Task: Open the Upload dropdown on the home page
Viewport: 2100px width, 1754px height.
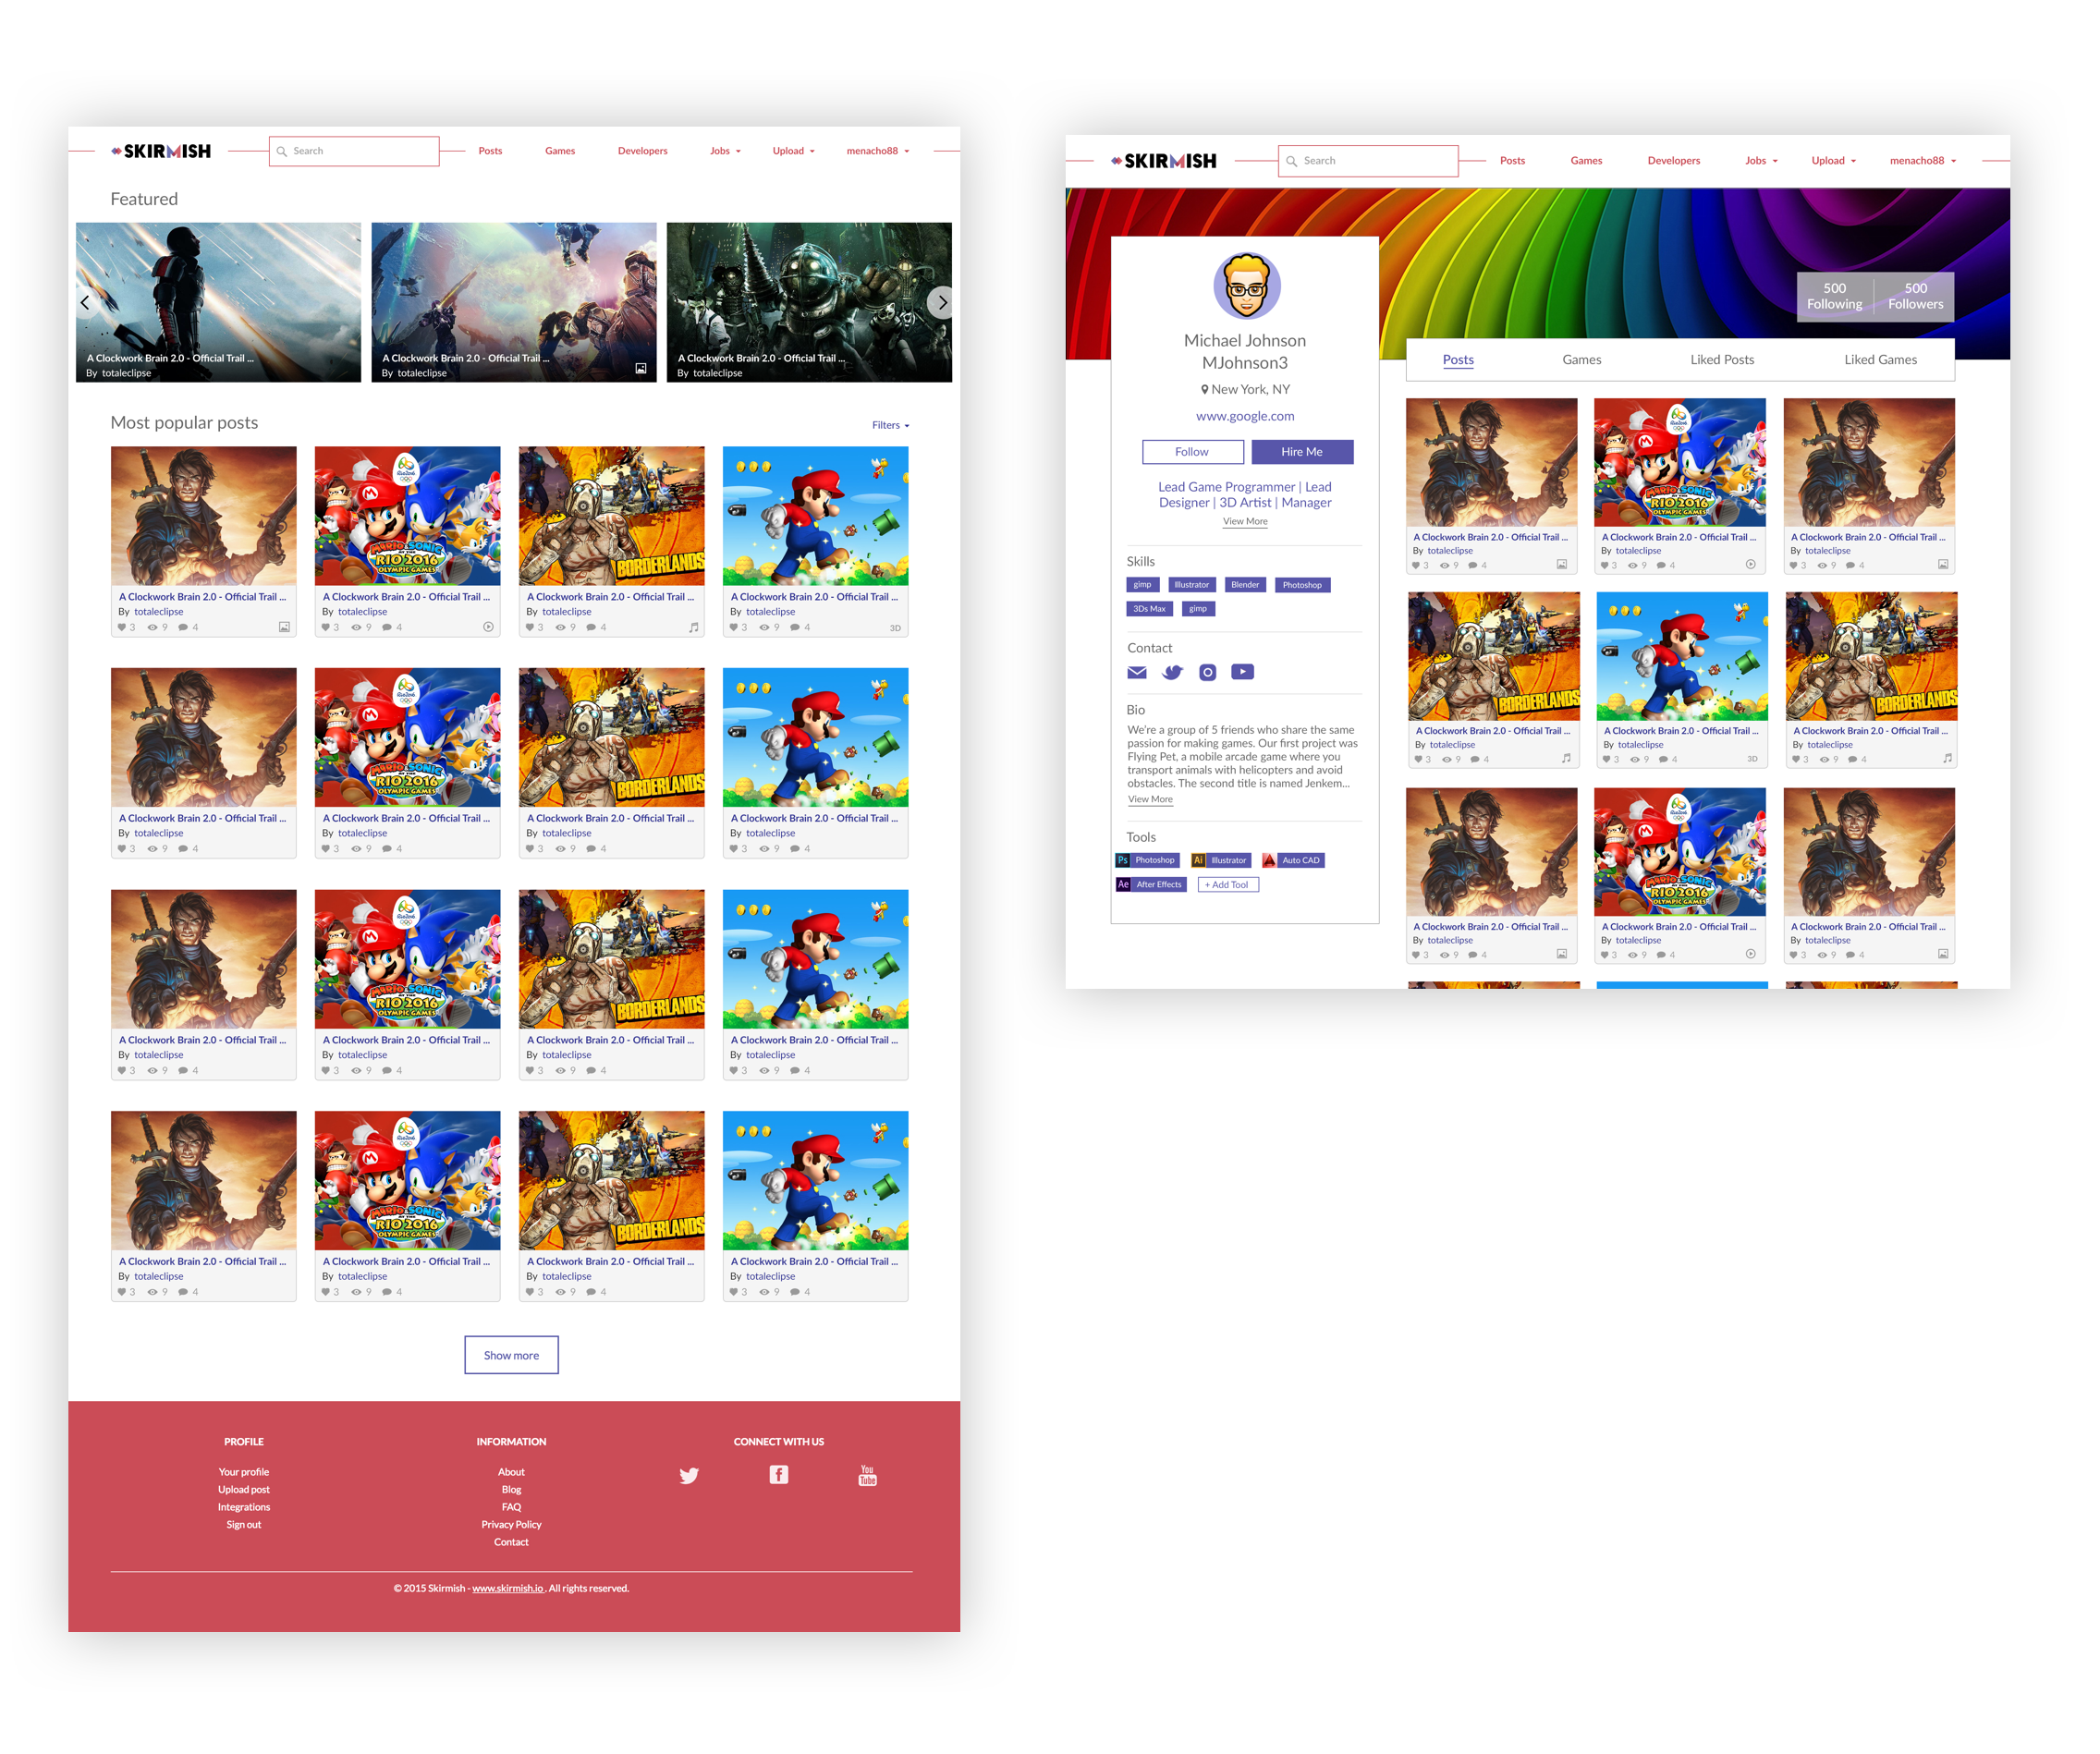Action: [x=793, y=151]
